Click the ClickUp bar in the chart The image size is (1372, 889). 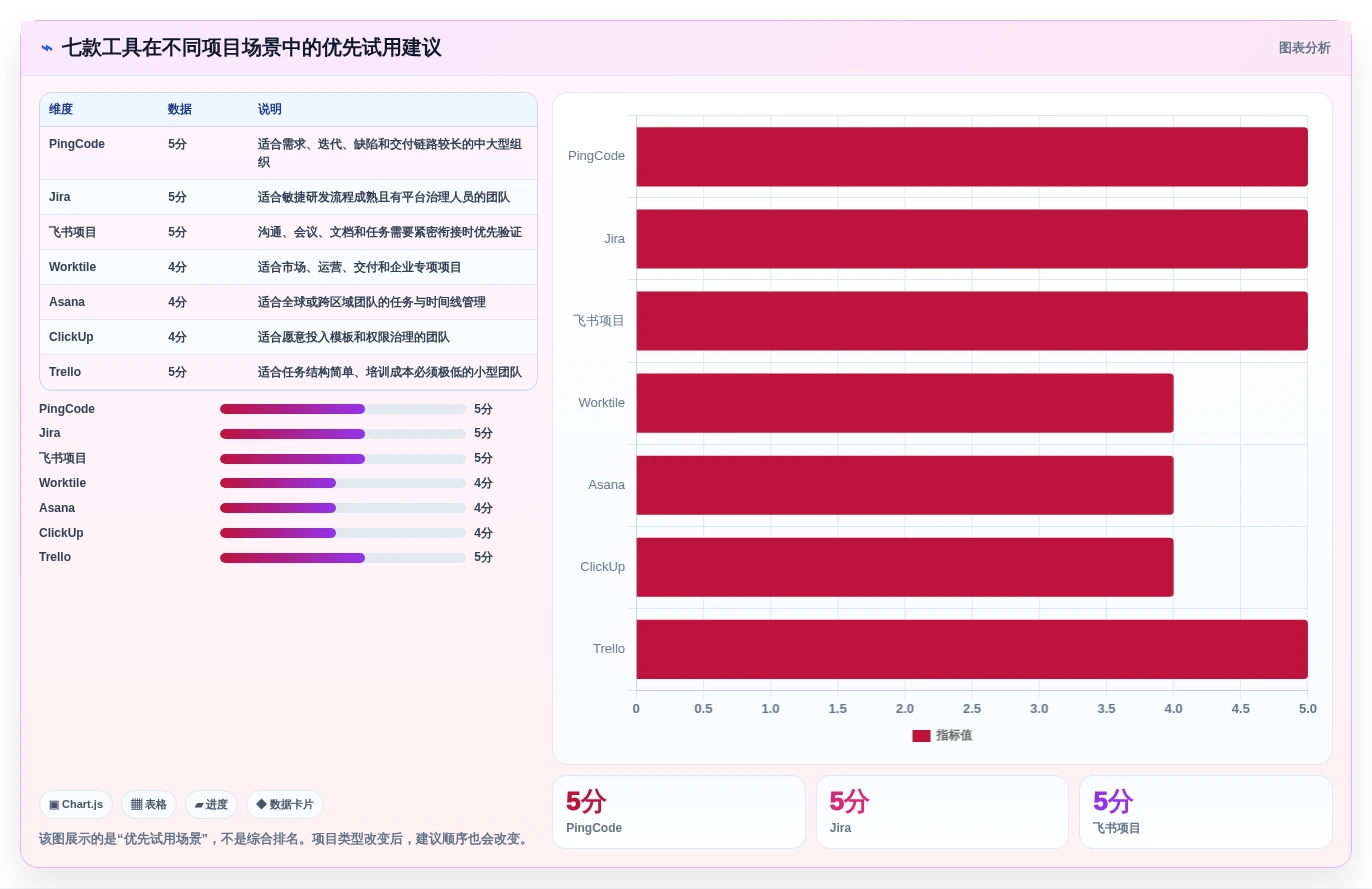point(905,566)
